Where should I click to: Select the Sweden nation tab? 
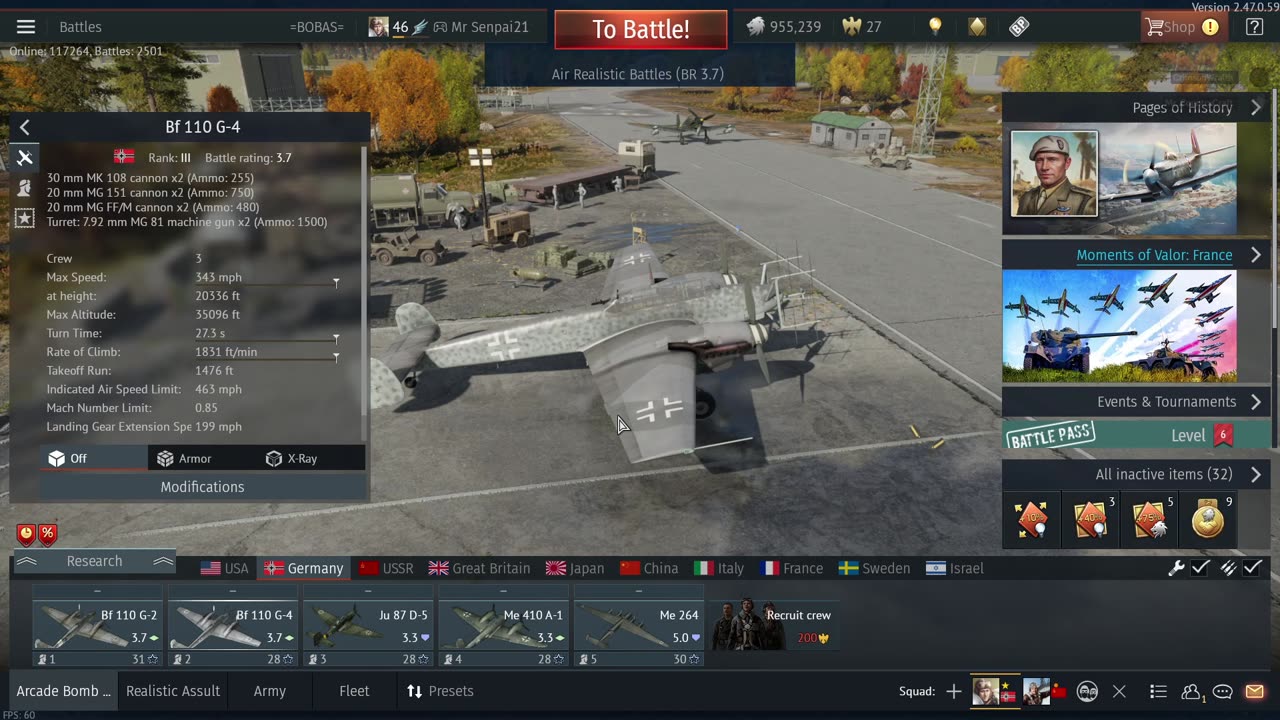coord(874,568)
